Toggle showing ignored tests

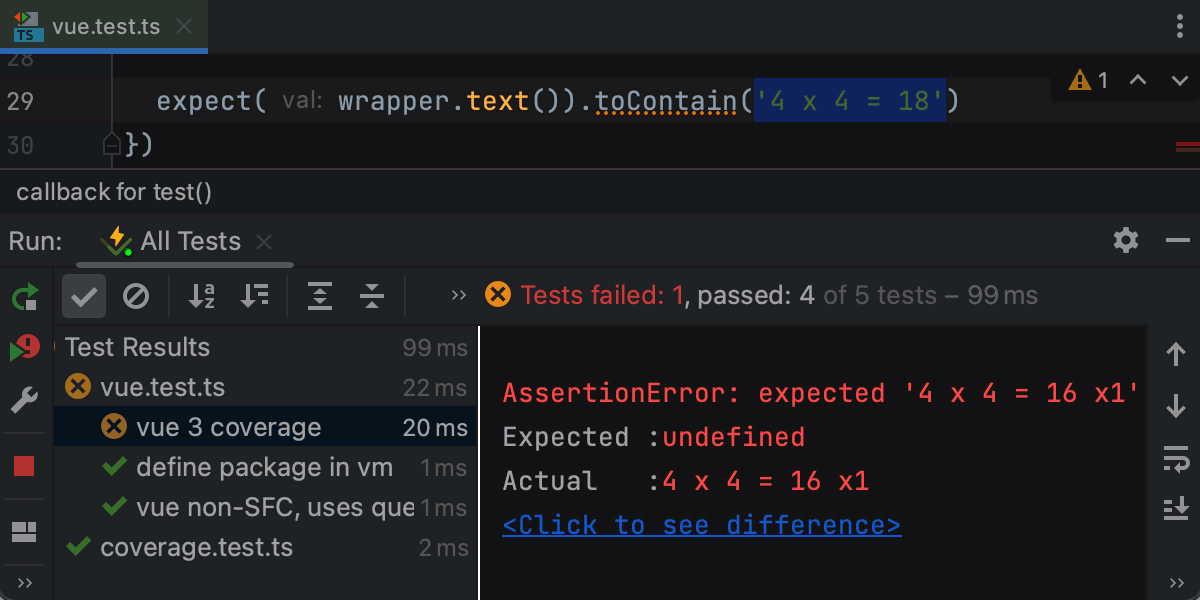[137, 295]
